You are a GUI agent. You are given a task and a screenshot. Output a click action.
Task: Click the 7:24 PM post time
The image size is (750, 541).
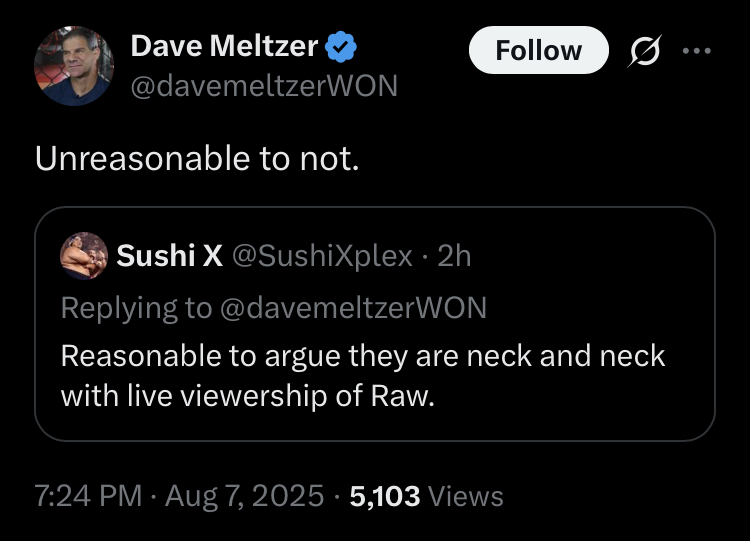88,495
